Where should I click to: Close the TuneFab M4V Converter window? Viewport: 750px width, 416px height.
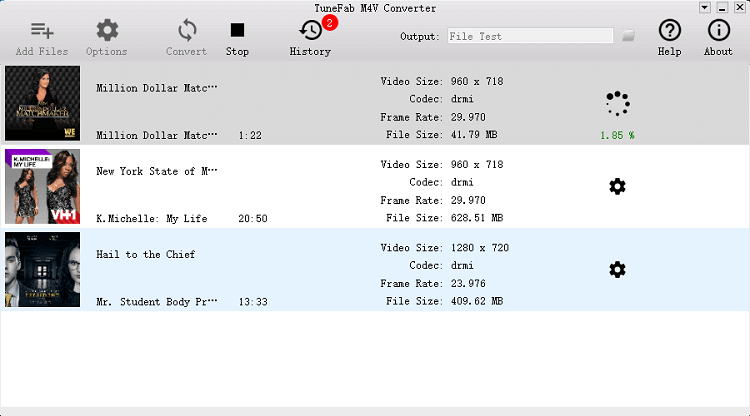pyautogui.click(x=739, y=8)
